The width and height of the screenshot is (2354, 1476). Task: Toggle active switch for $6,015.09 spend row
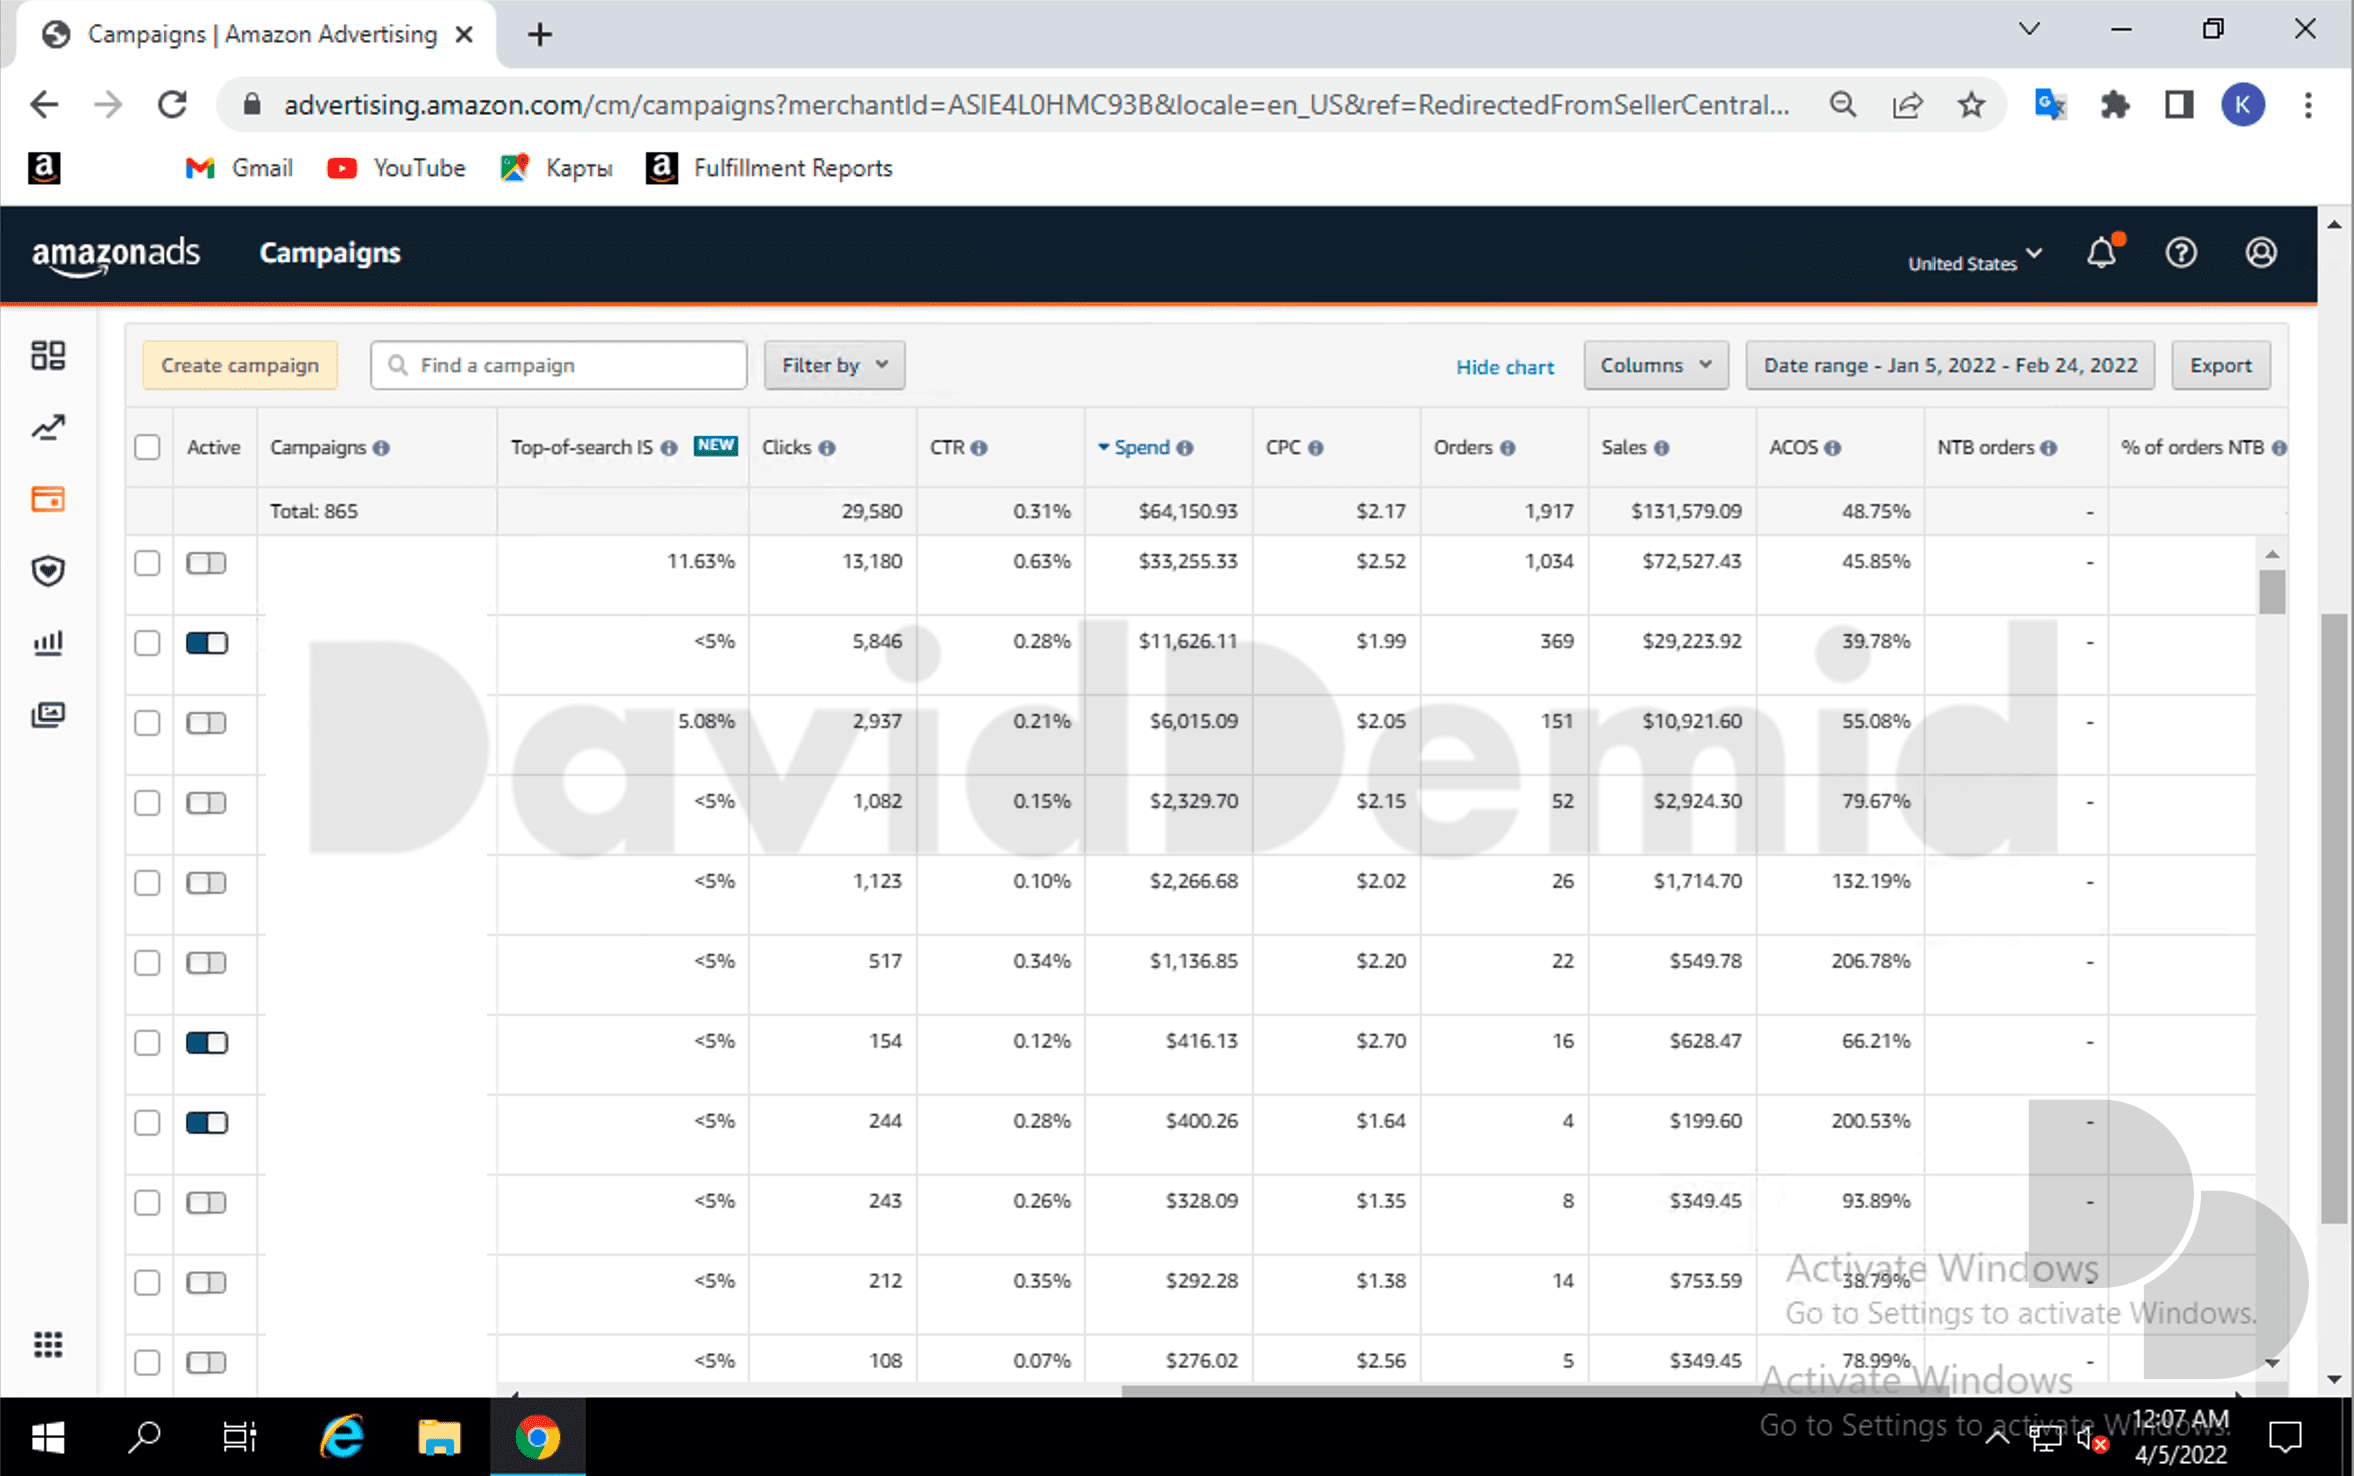pyautogui.click(x=207, y=723)
